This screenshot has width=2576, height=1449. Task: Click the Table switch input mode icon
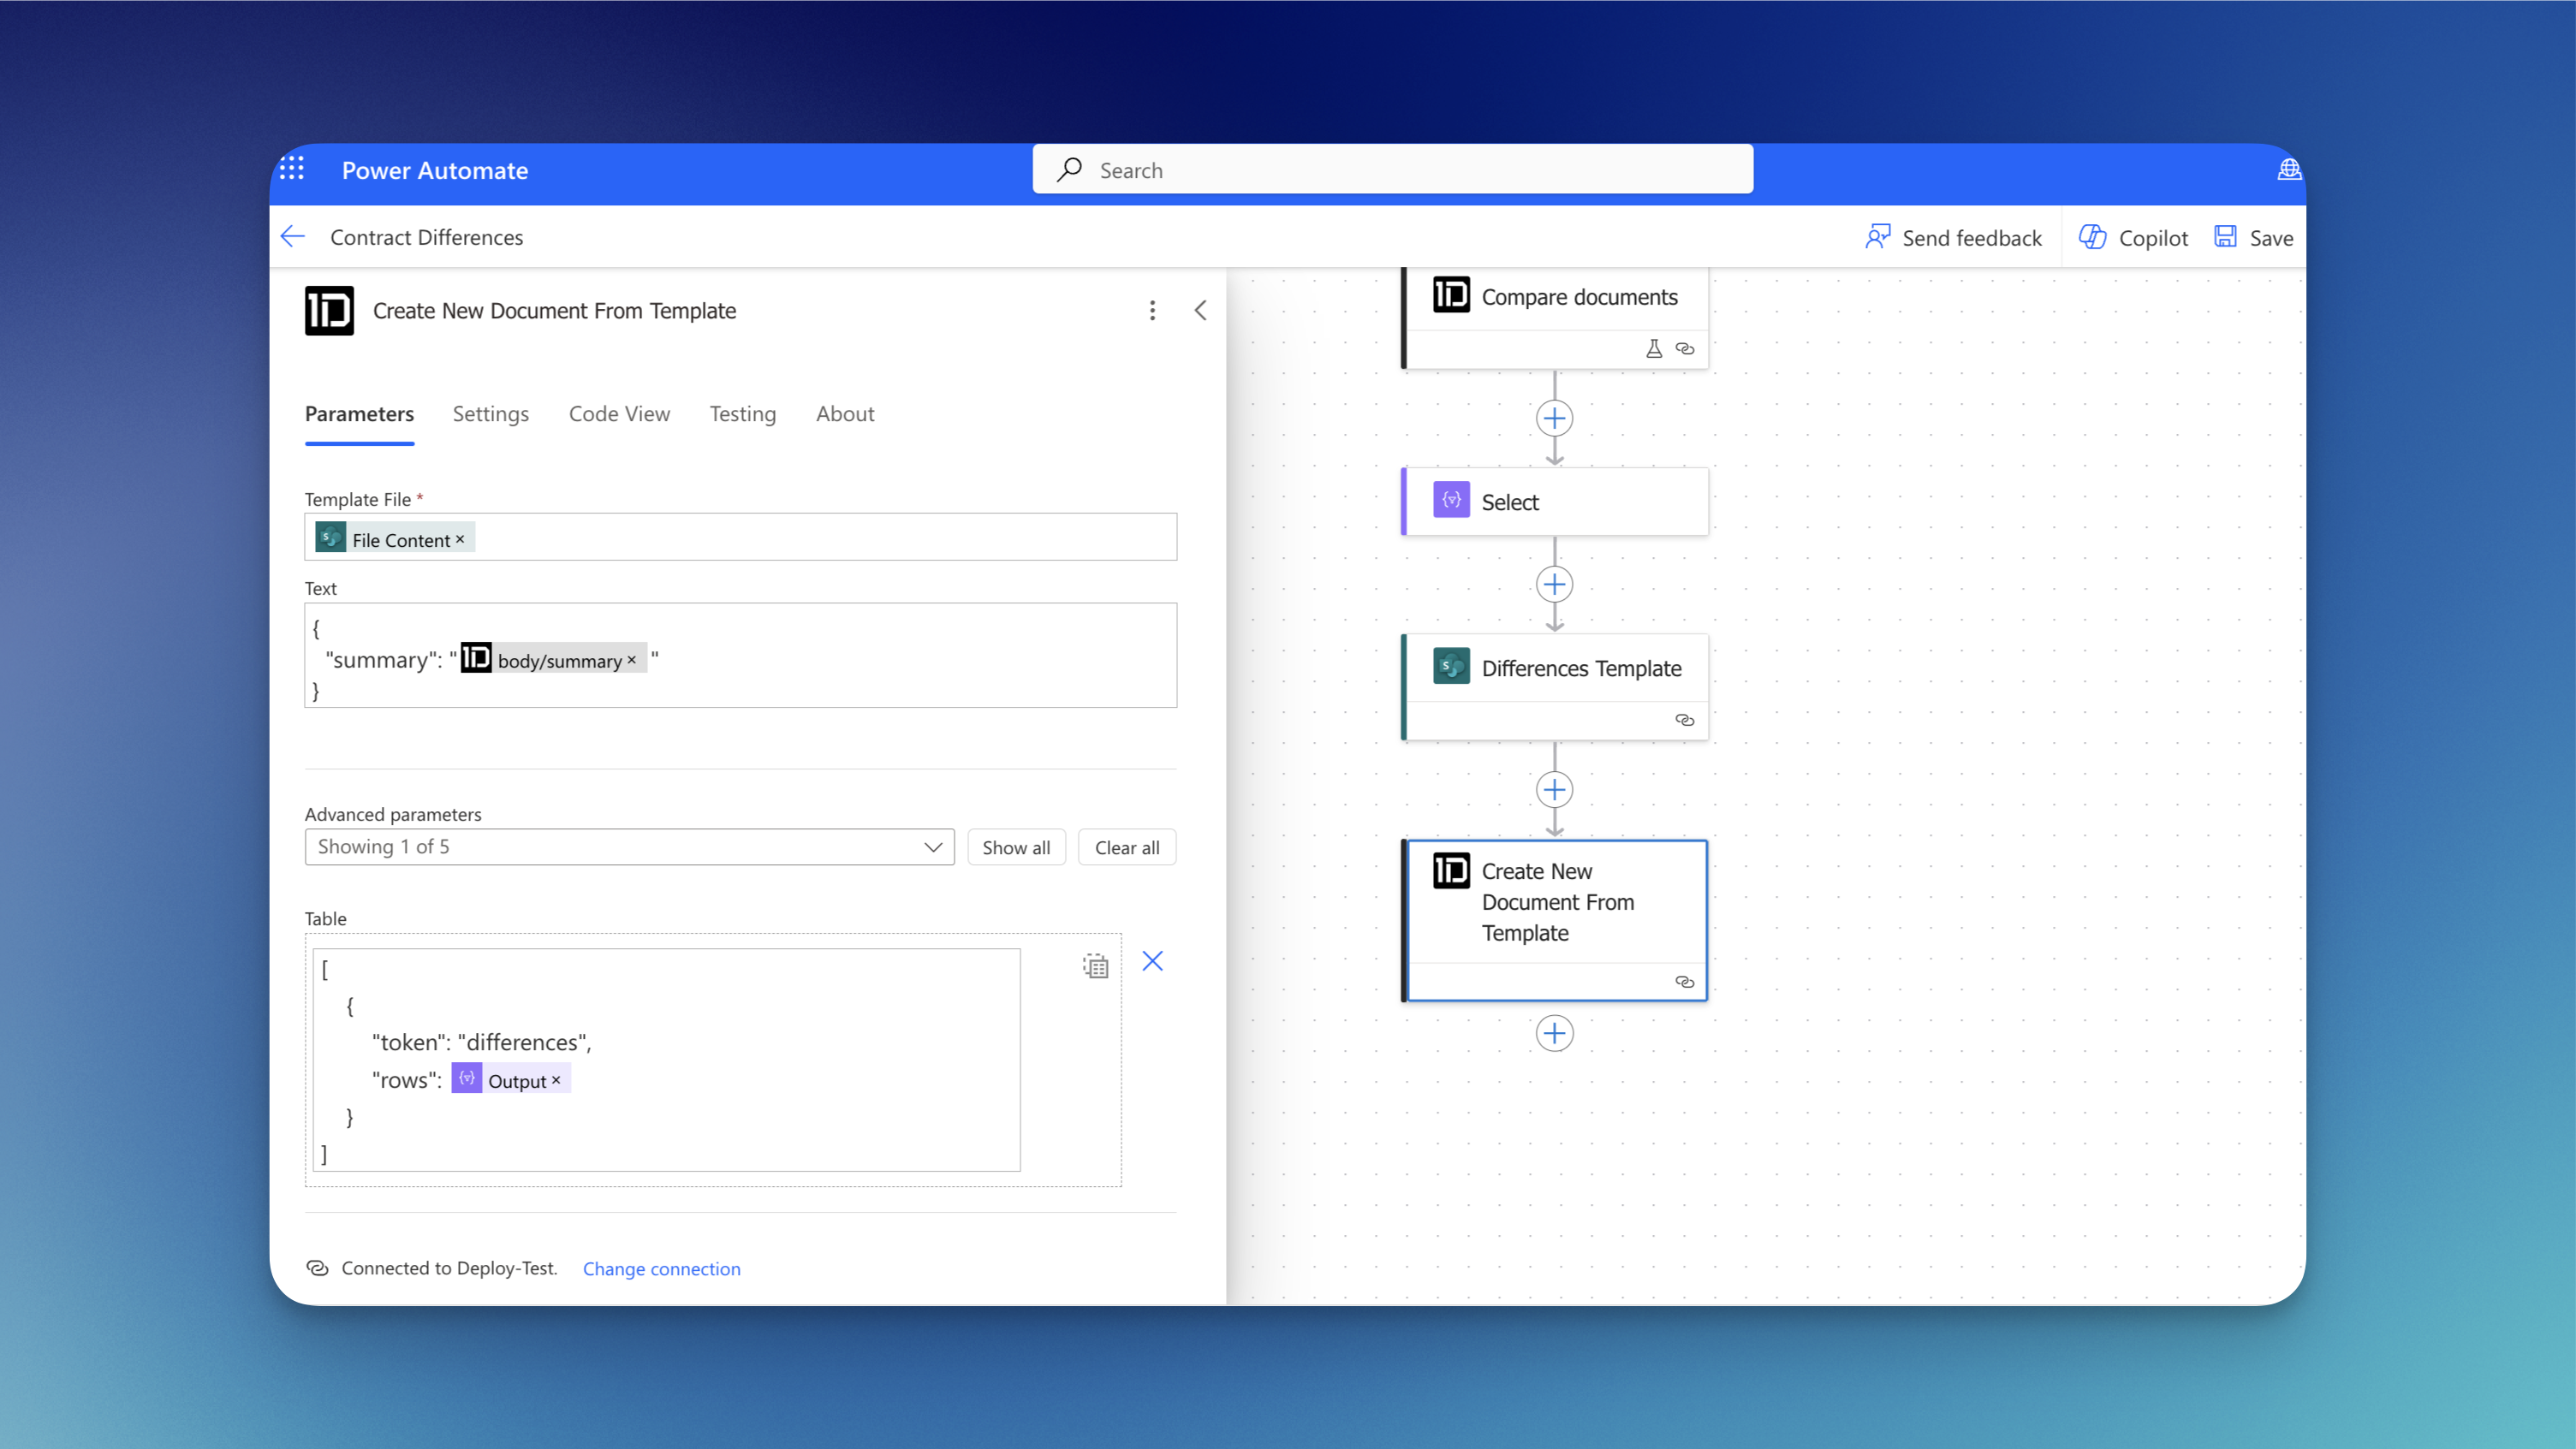(1096, 965)
